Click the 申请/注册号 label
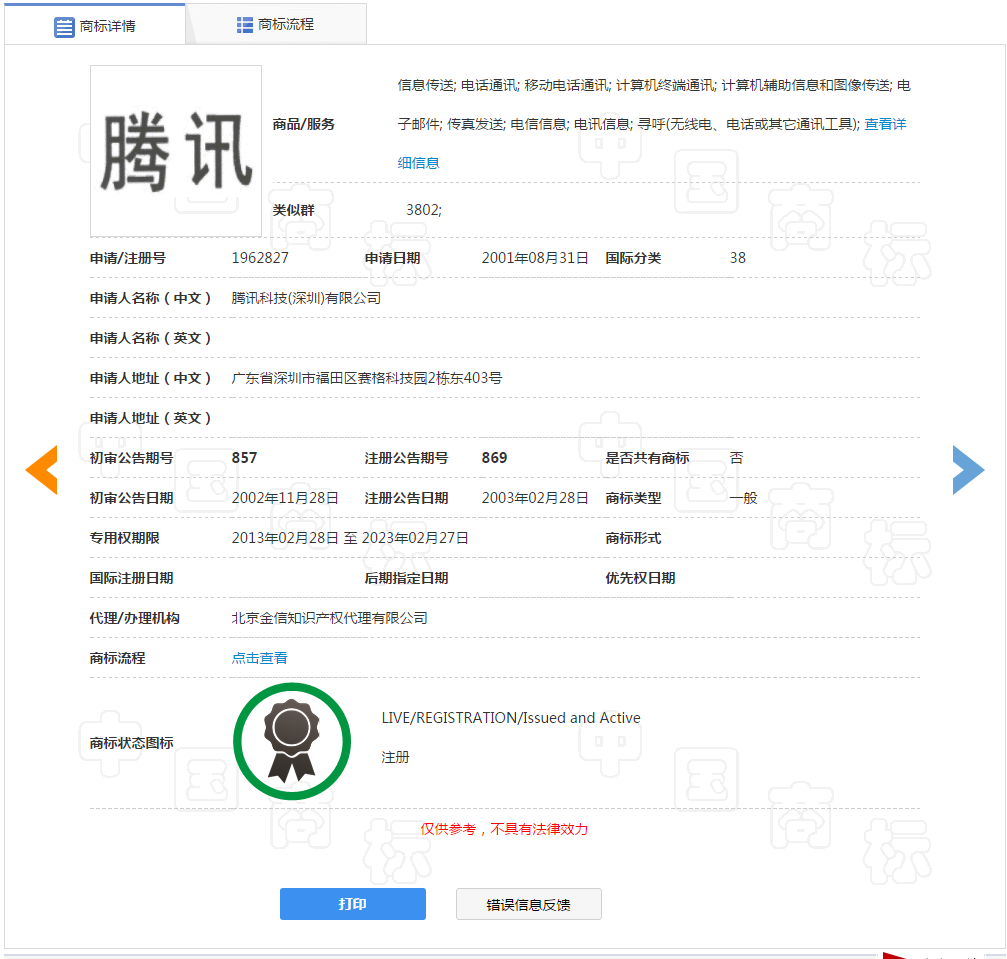Image resolution: width=1007 pixels, height=959 pixels. [128, 258]
